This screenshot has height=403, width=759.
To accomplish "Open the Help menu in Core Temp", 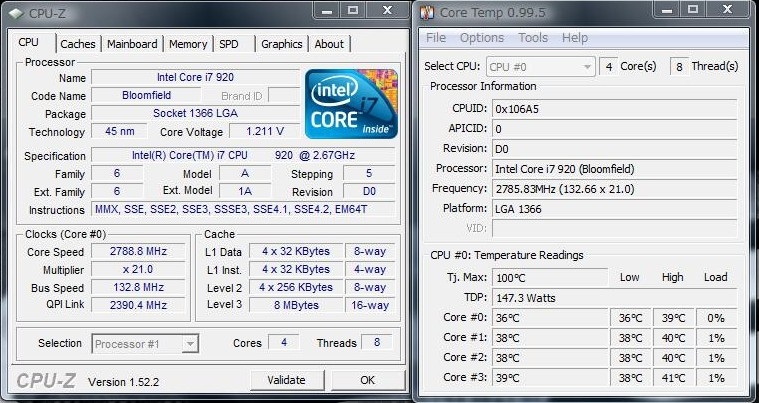I will coord(575,38).
